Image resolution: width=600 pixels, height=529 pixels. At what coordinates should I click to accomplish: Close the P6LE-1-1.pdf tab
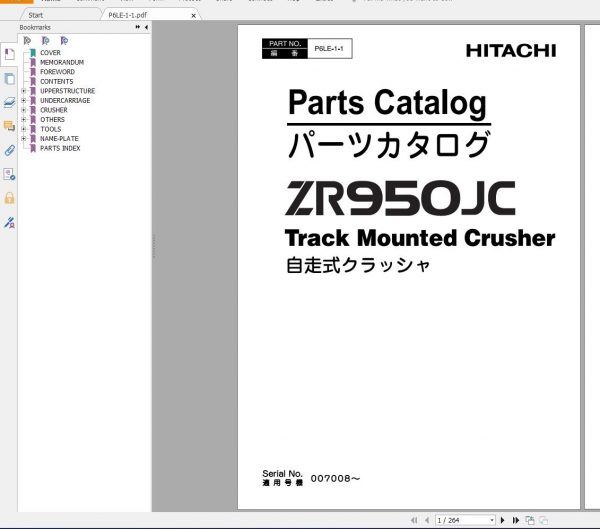pos(194,16)
